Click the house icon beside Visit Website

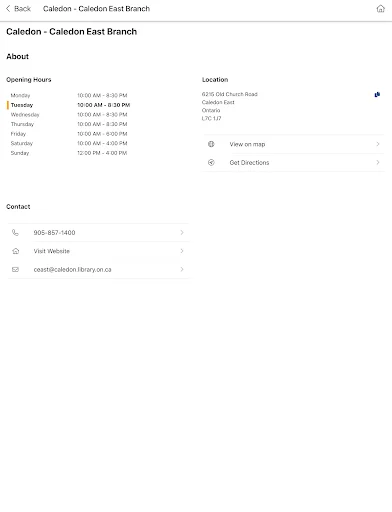coord(15,251)
